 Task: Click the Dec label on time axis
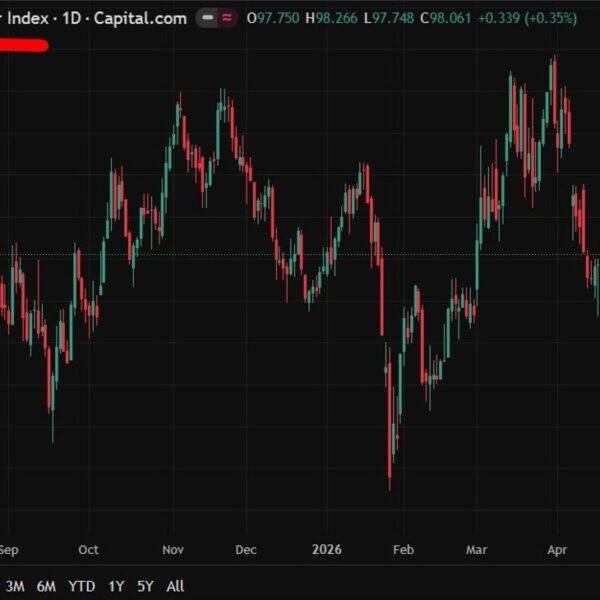[x=246, y=549]
